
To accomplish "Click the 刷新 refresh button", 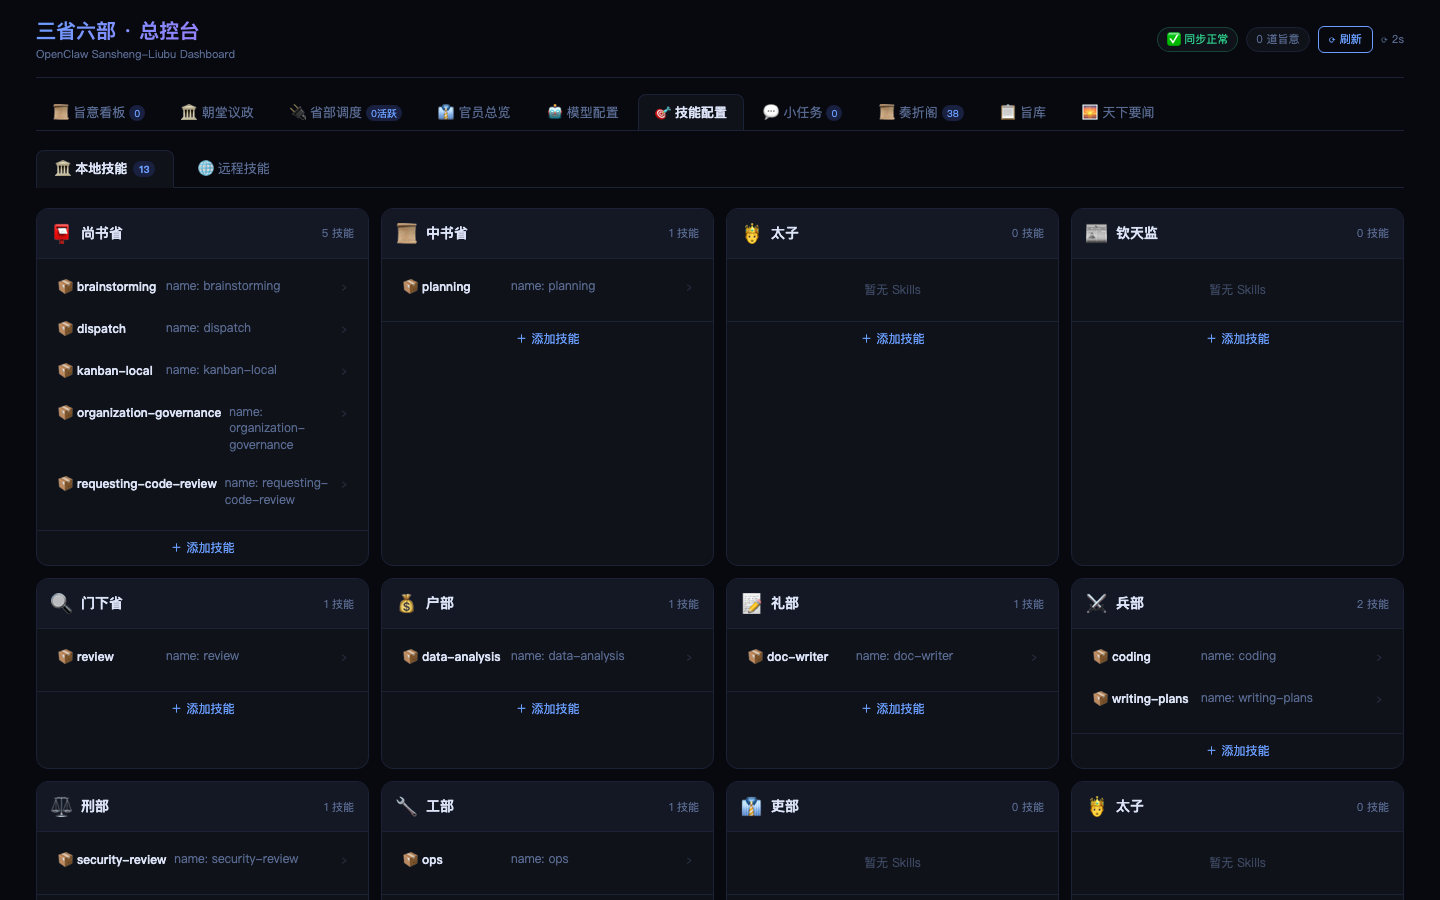I will coord(1345,39).
